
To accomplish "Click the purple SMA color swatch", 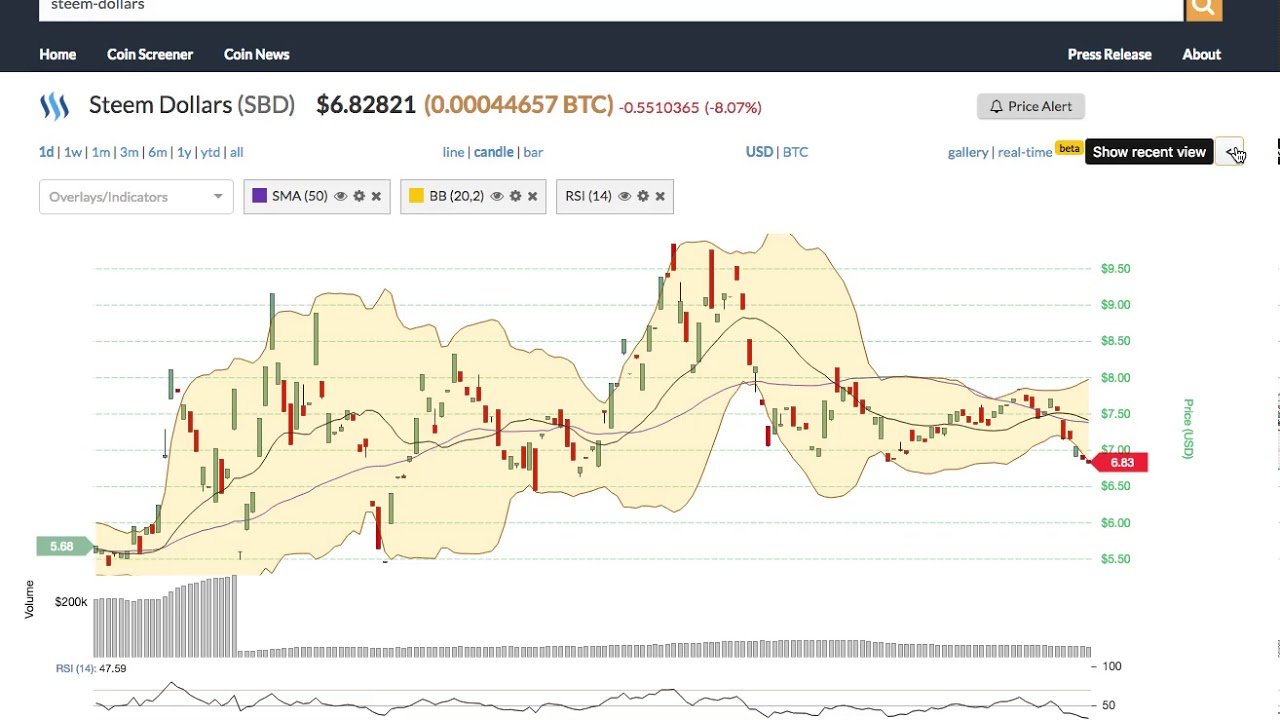I will (x=259, y=196).
